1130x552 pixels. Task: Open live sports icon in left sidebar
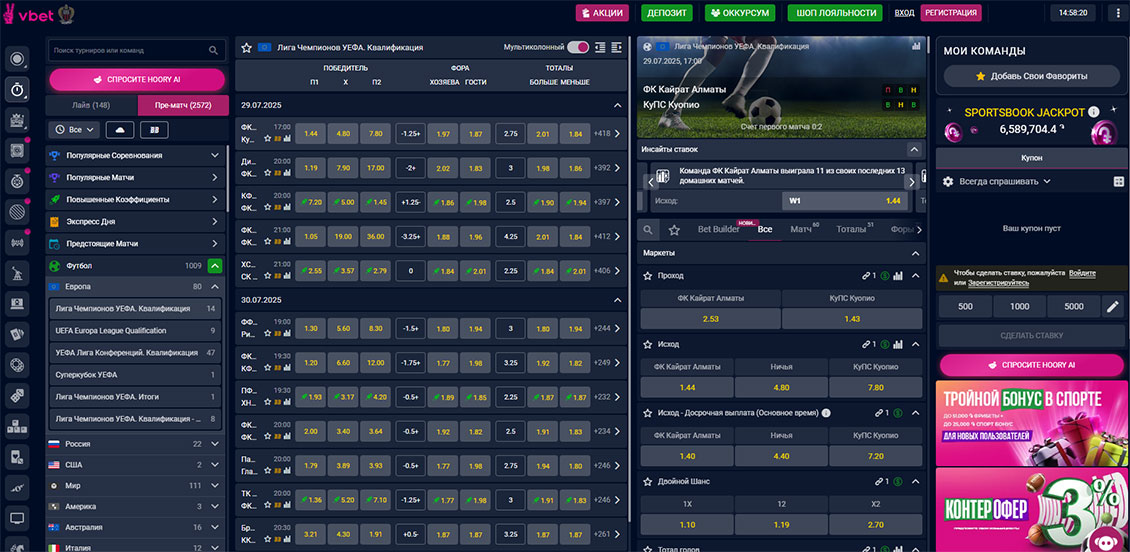[17, 58]
